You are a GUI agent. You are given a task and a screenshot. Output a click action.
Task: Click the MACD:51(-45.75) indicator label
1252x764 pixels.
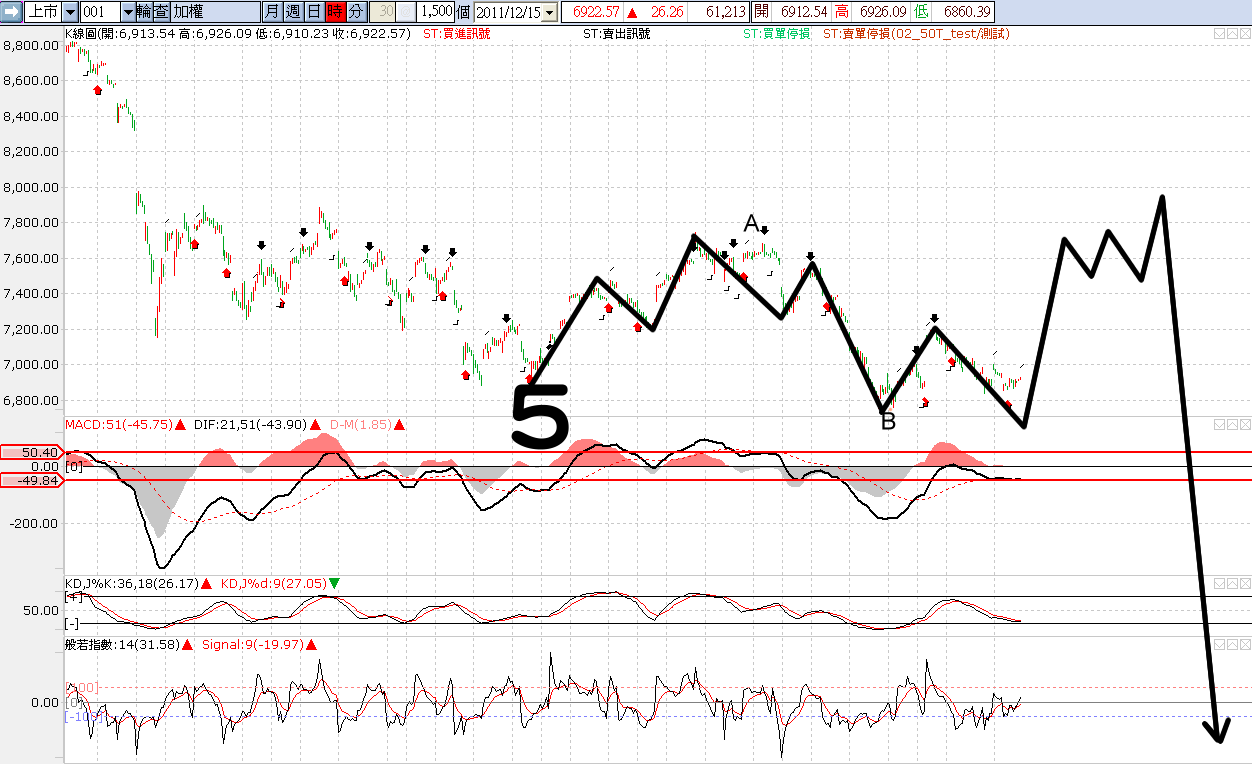[118, 425]
